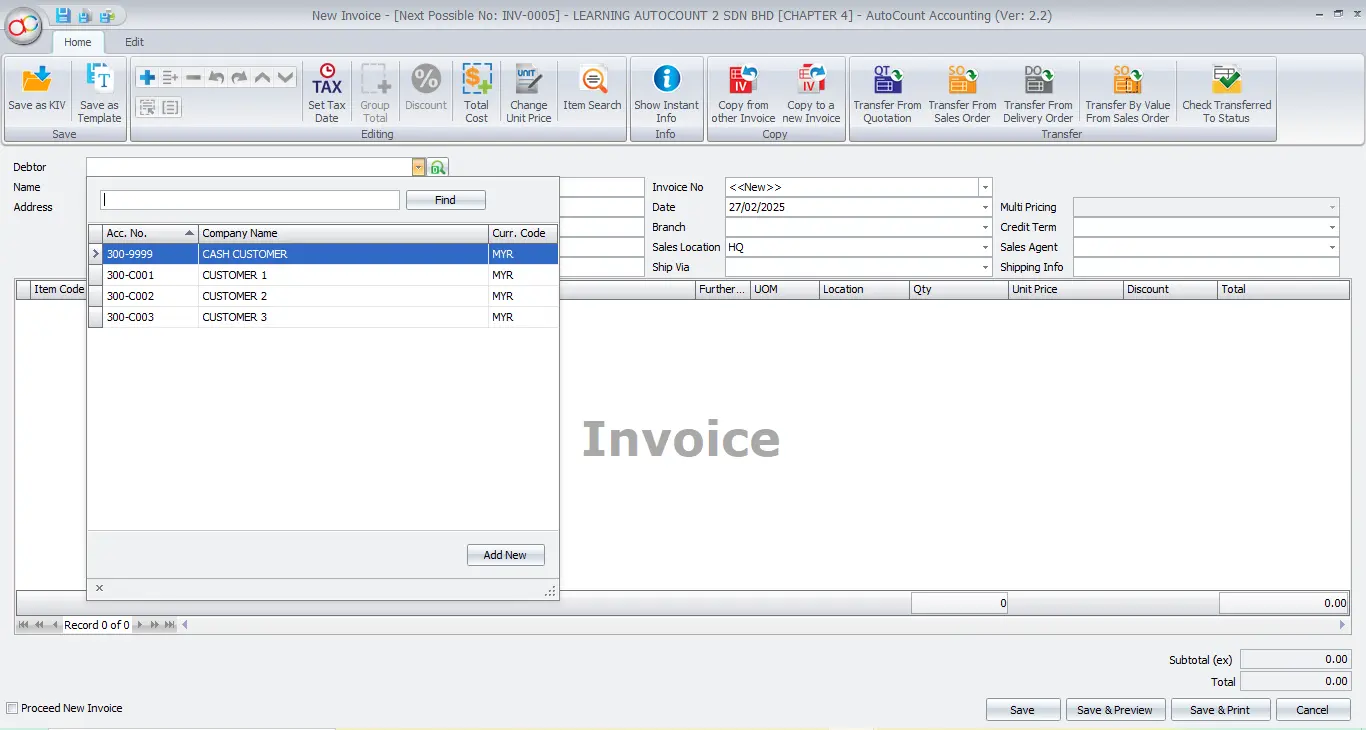Switch to the Edit tab

click(134, 42)
